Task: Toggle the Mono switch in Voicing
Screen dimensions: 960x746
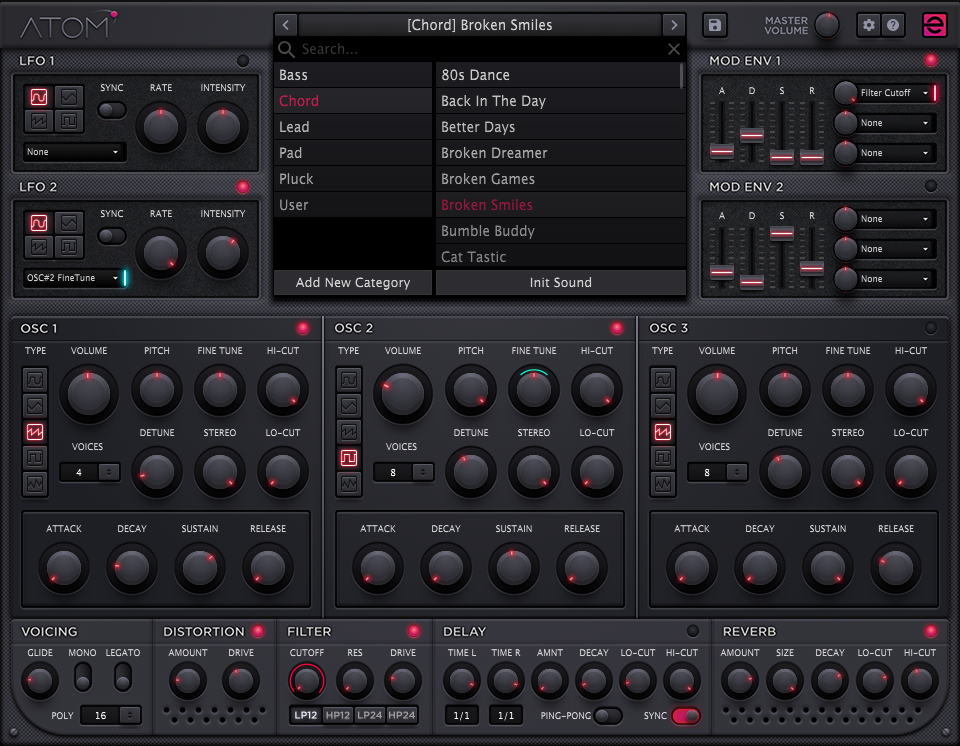Action: [83, 677]
